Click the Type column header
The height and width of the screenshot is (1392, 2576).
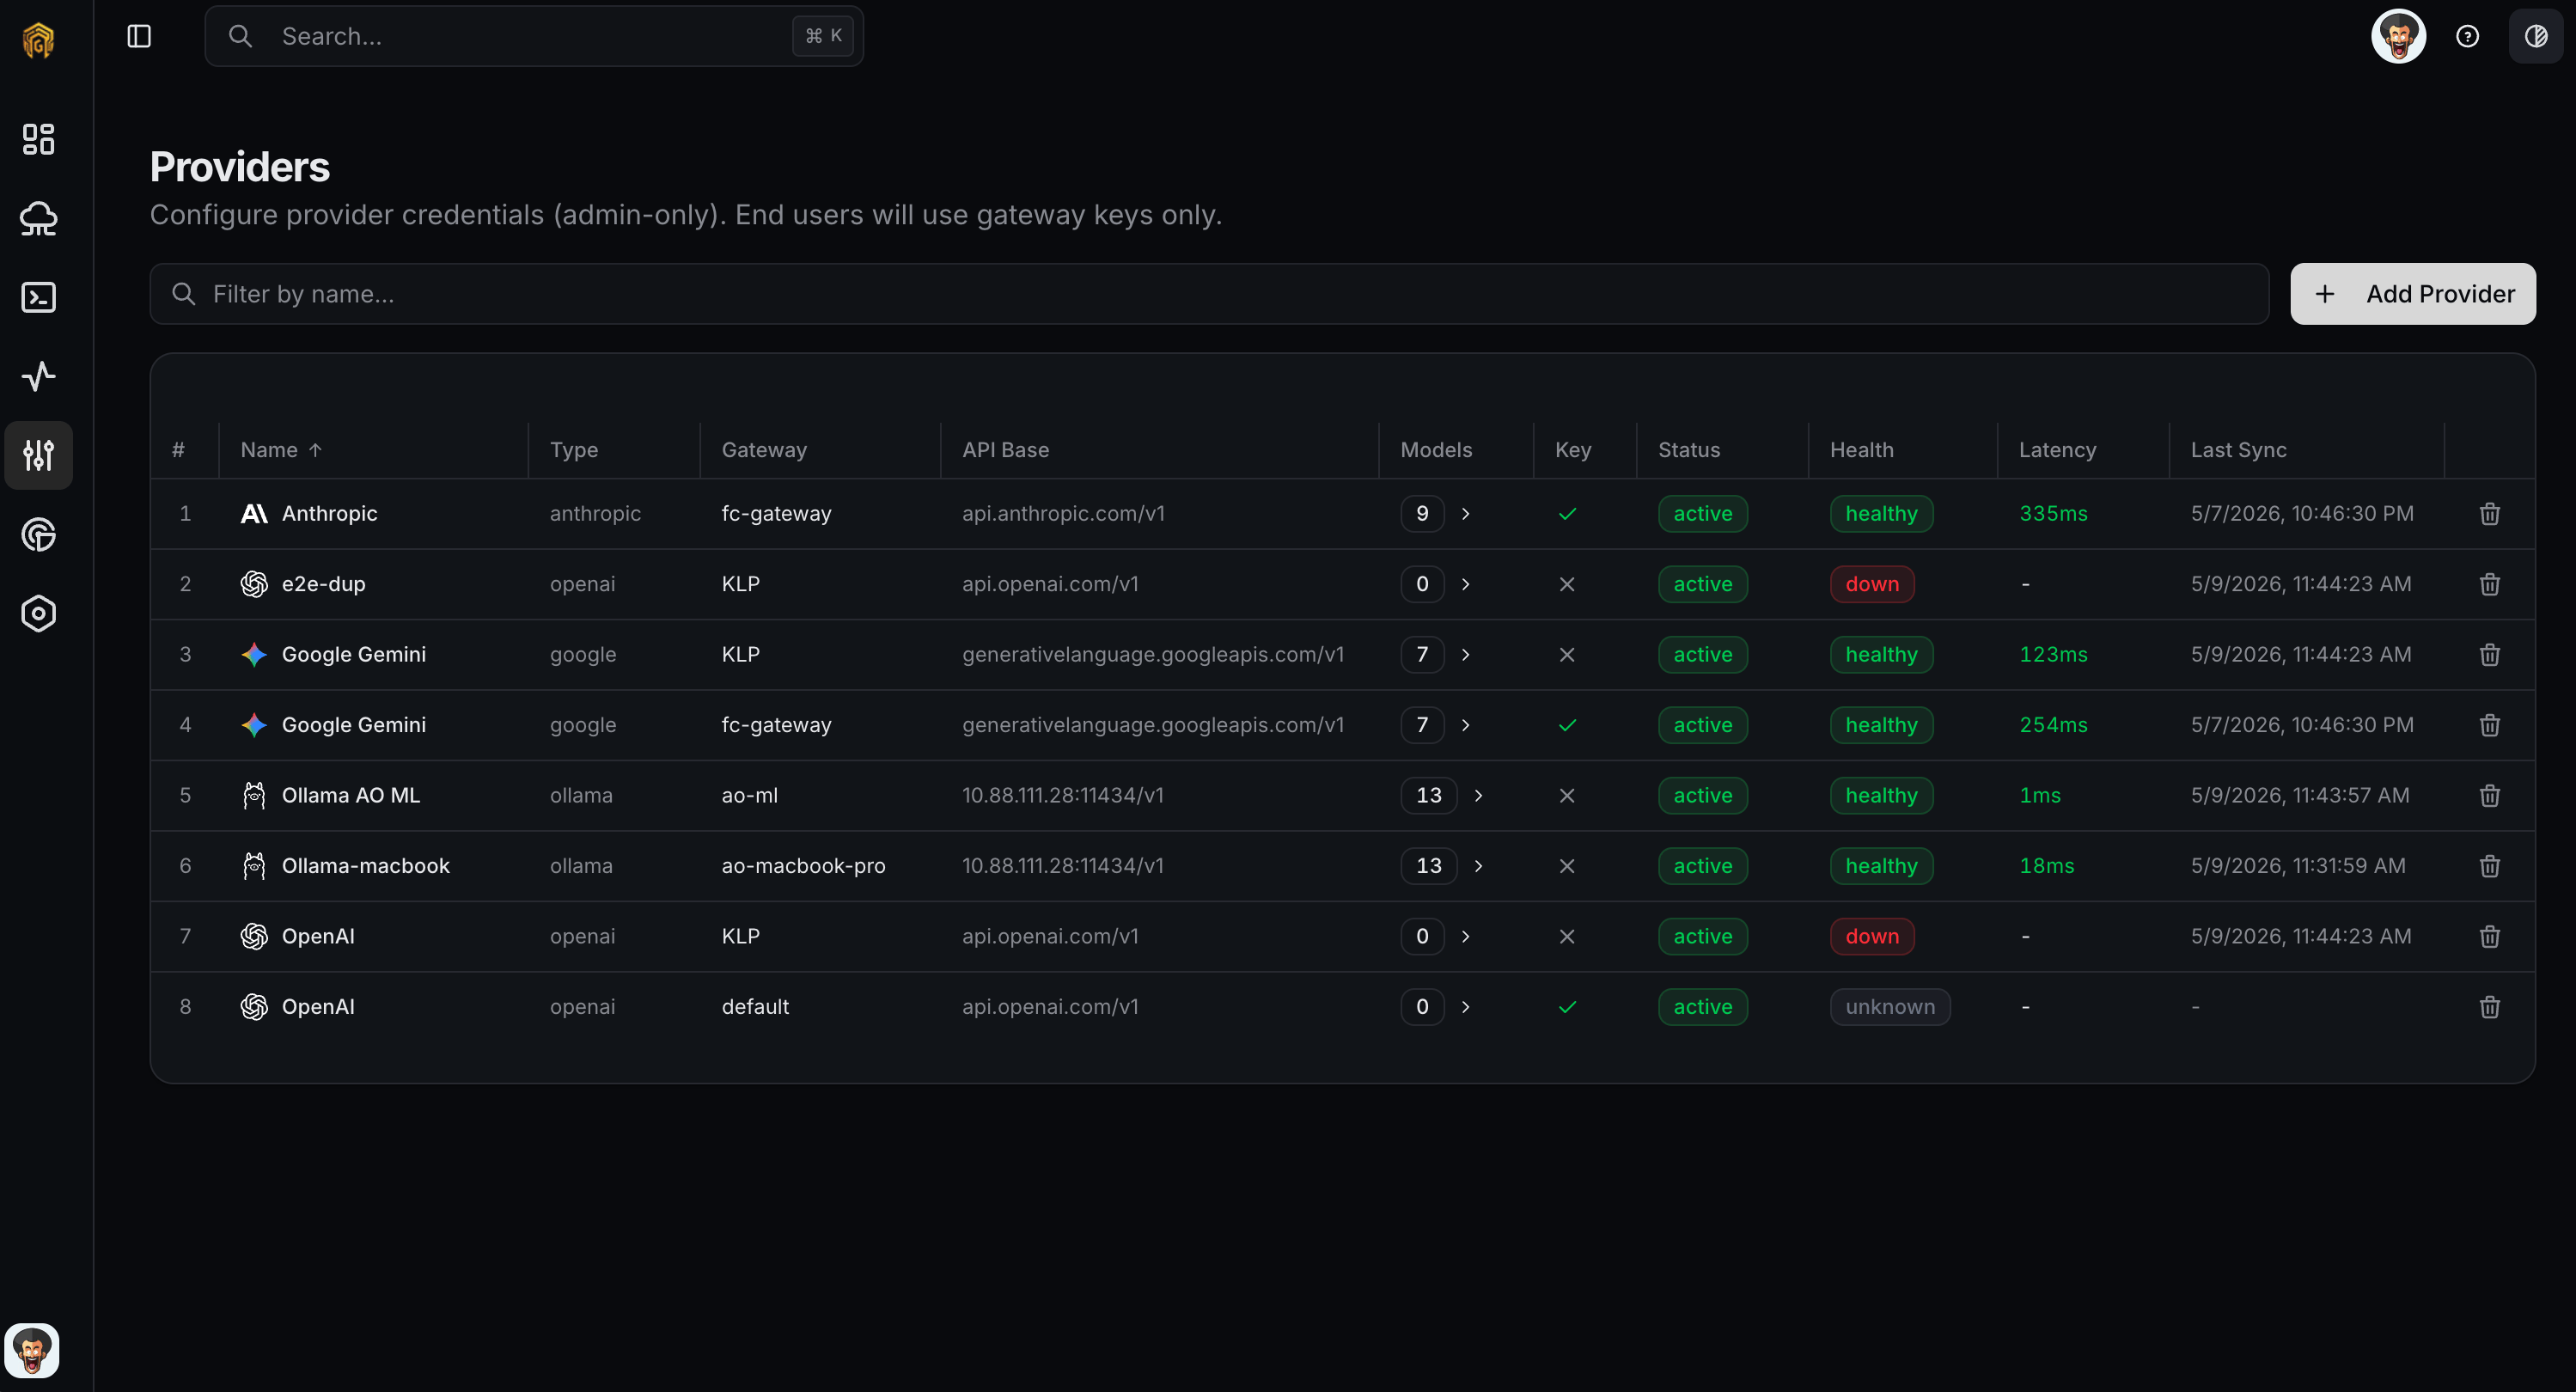573,450
